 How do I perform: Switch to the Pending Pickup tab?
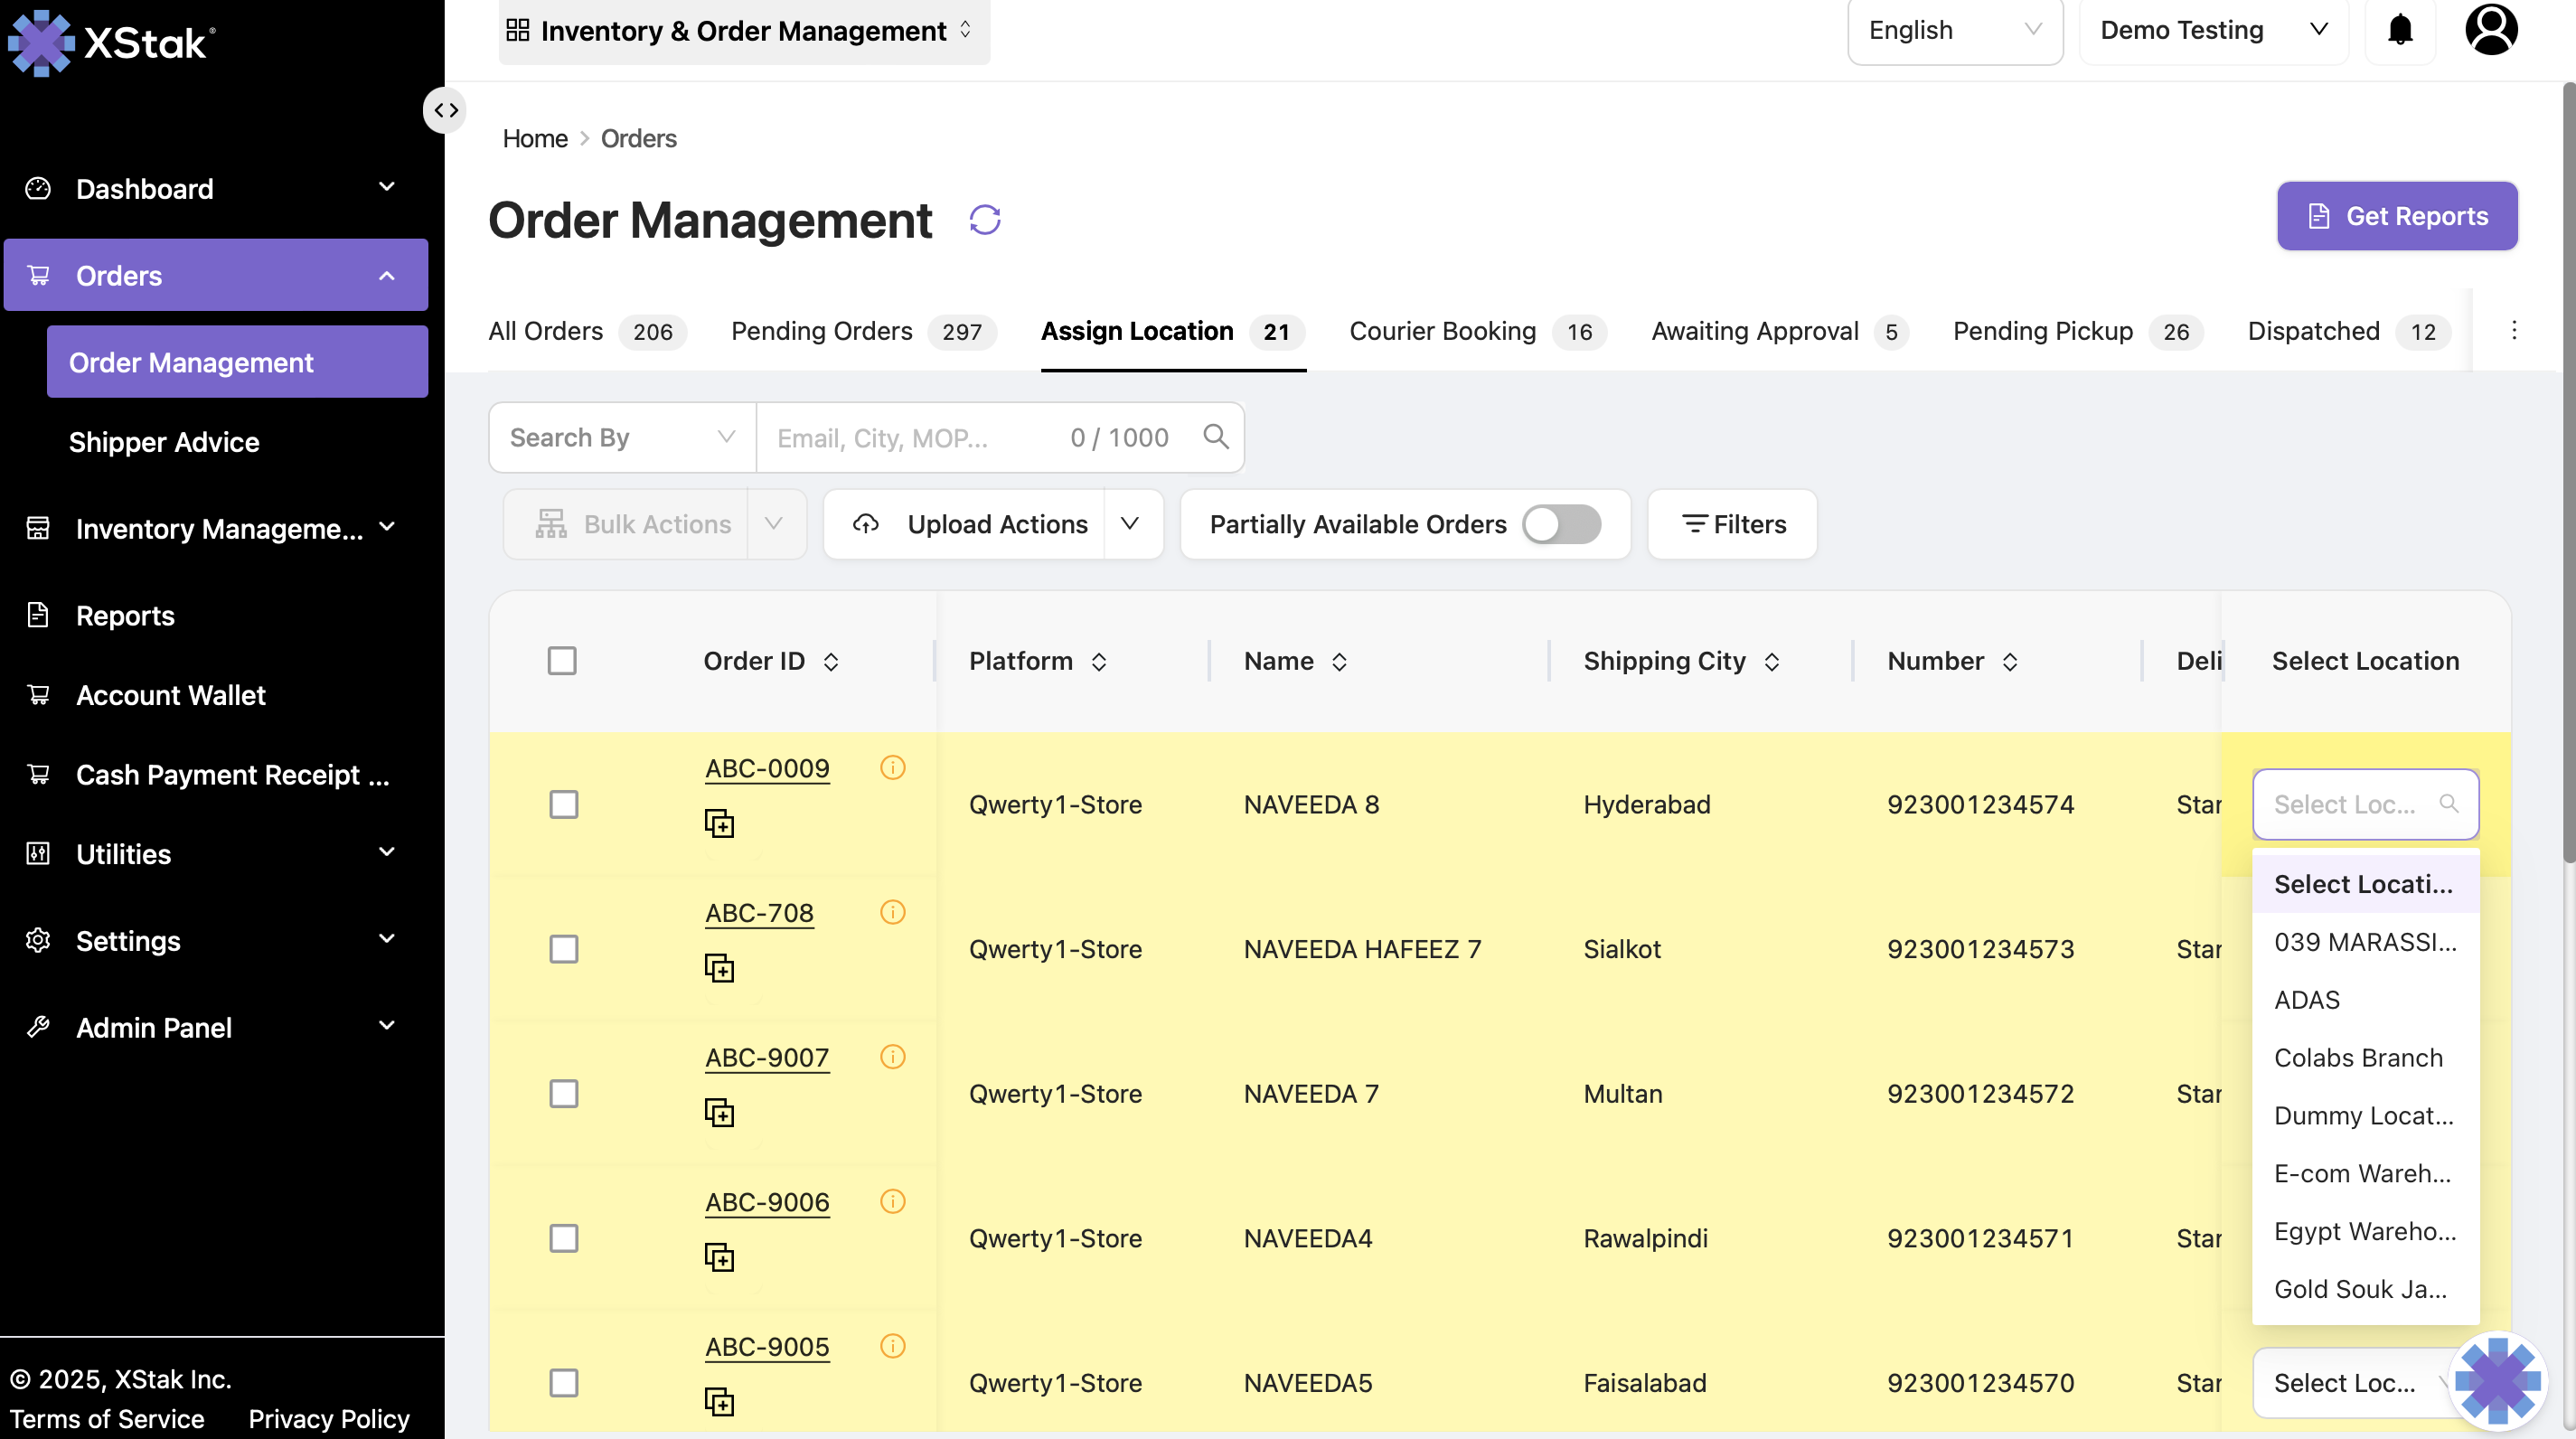pyautogui.click(x=2077, y=331)
